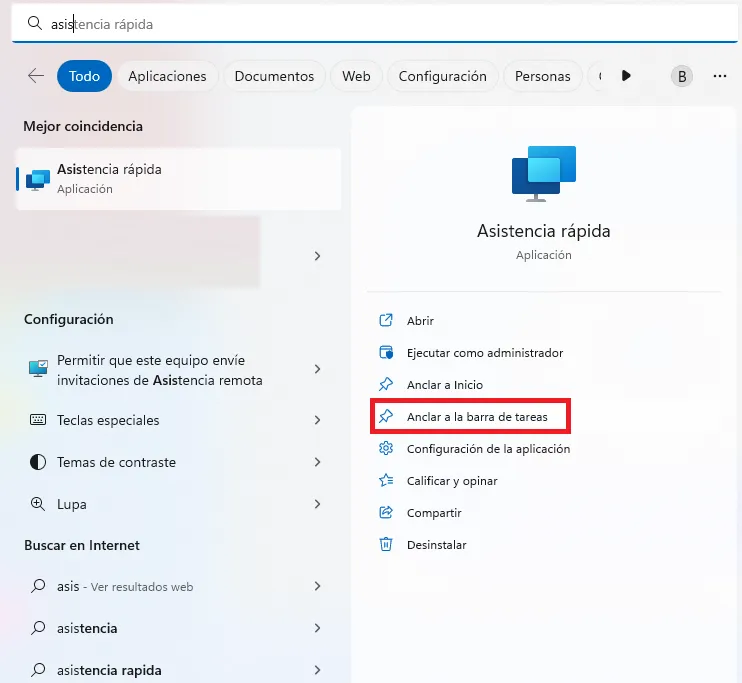Choose Anclar a la barra de tareas
This screenshot has width=742, height=683.
(476, 416)
